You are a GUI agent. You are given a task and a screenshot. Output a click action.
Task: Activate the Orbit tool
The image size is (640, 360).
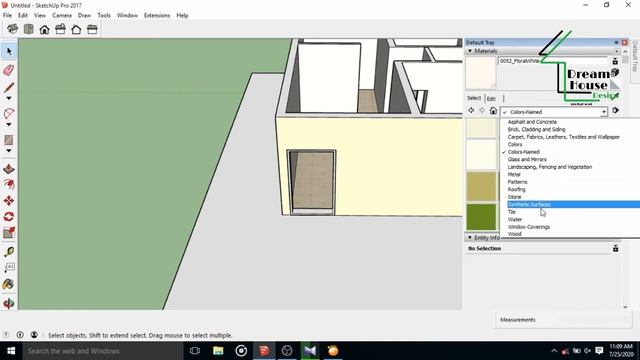9,303
